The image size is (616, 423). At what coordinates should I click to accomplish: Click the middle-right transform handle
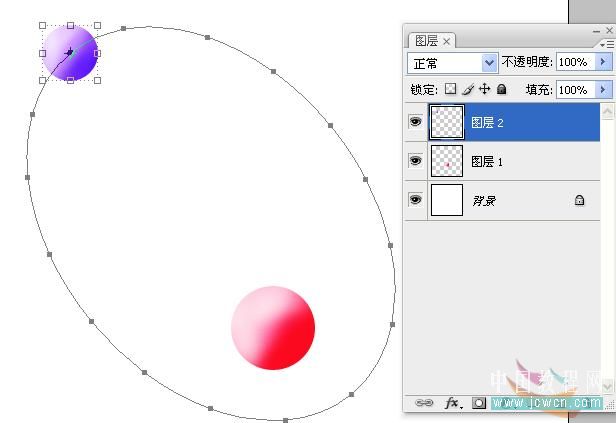(x=97, y=53)
